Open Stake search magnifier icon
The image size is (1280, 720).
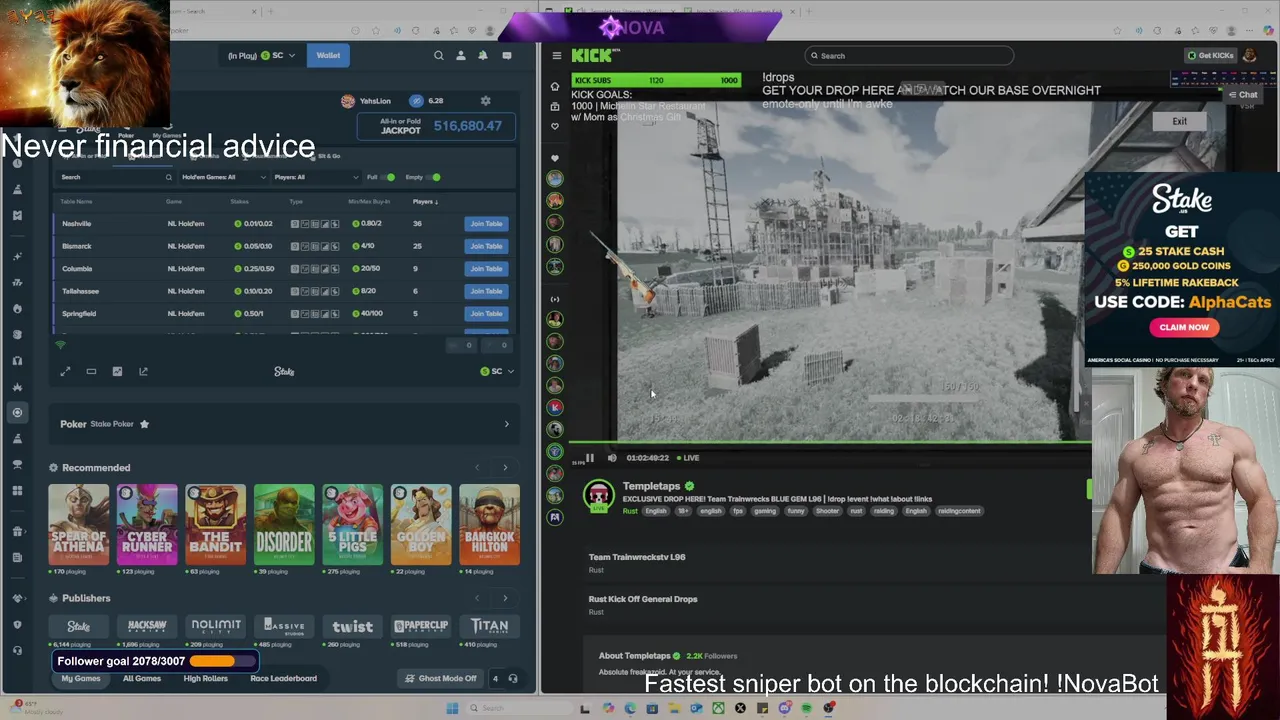(x=438, y=56)
